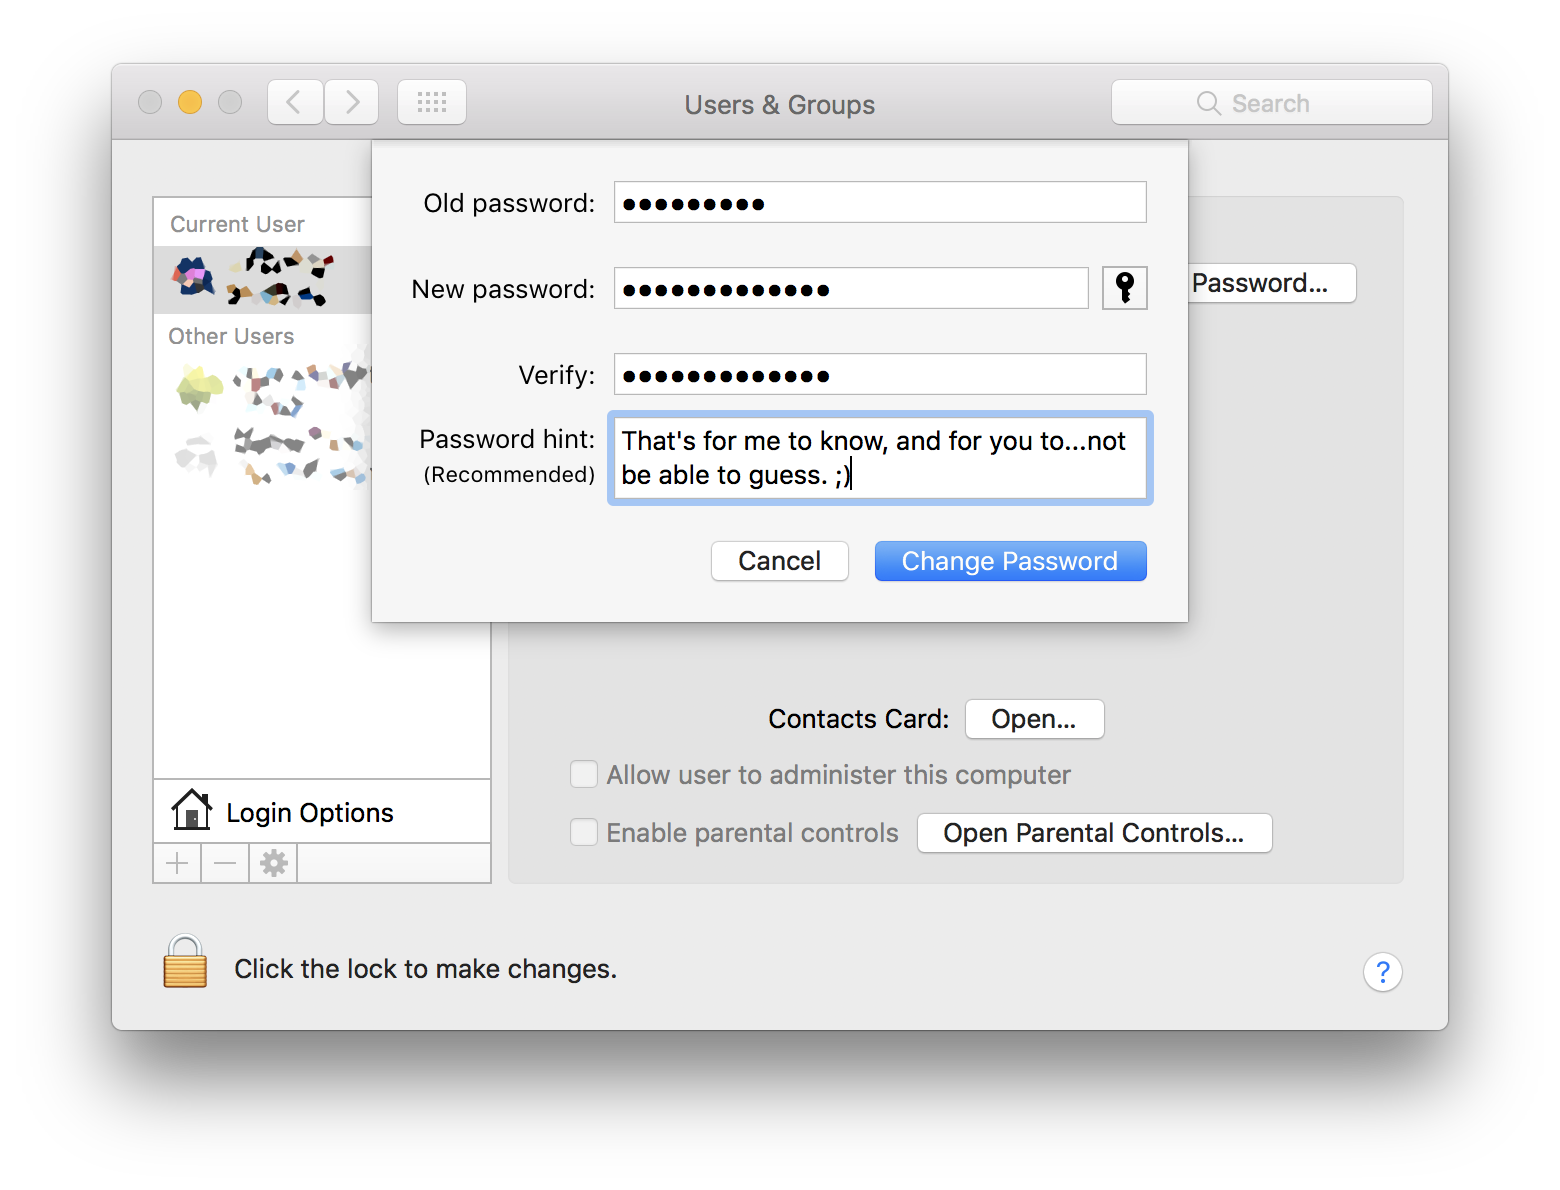The width and height of the screenshot is (1560, 1190).
Task: Remove user with the minus button
Action: pos(225,863)
